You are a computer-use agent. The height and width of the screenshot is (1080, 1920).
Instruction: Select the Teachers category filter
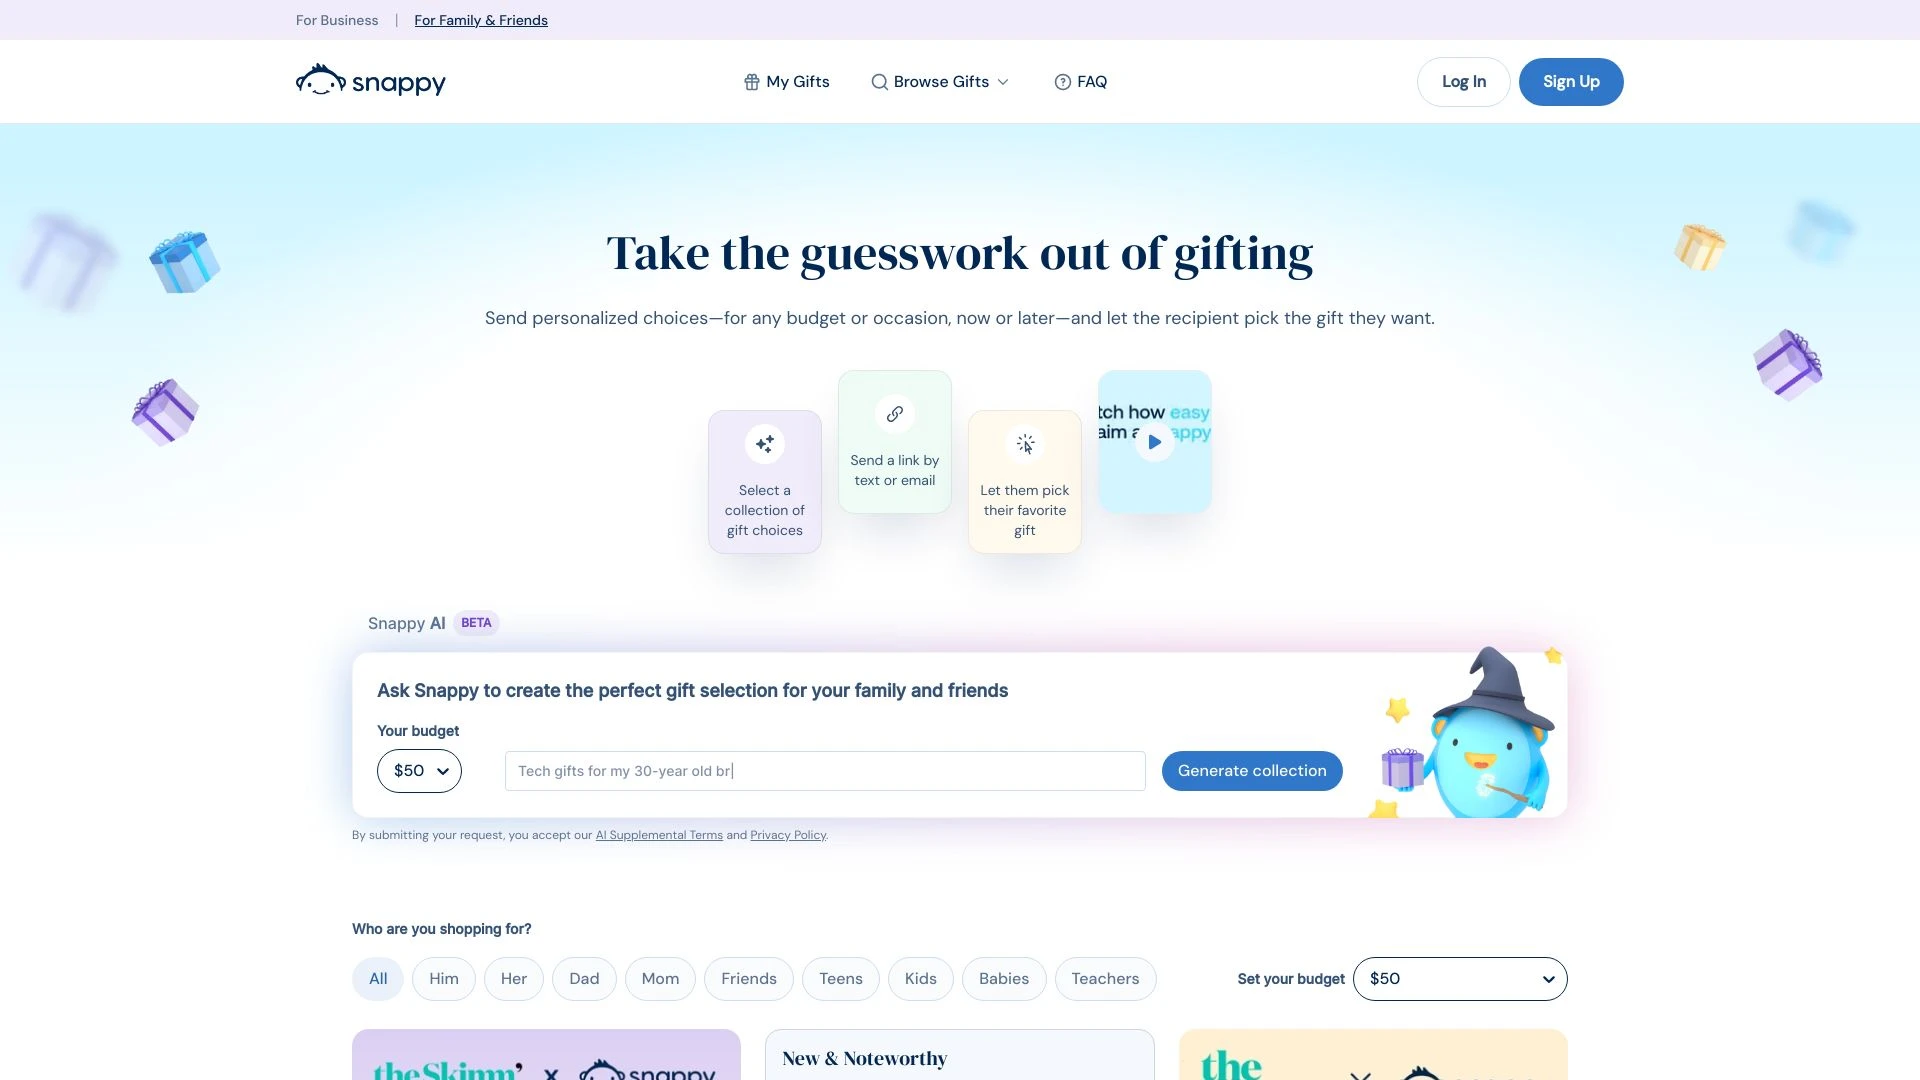[1105, 977]
